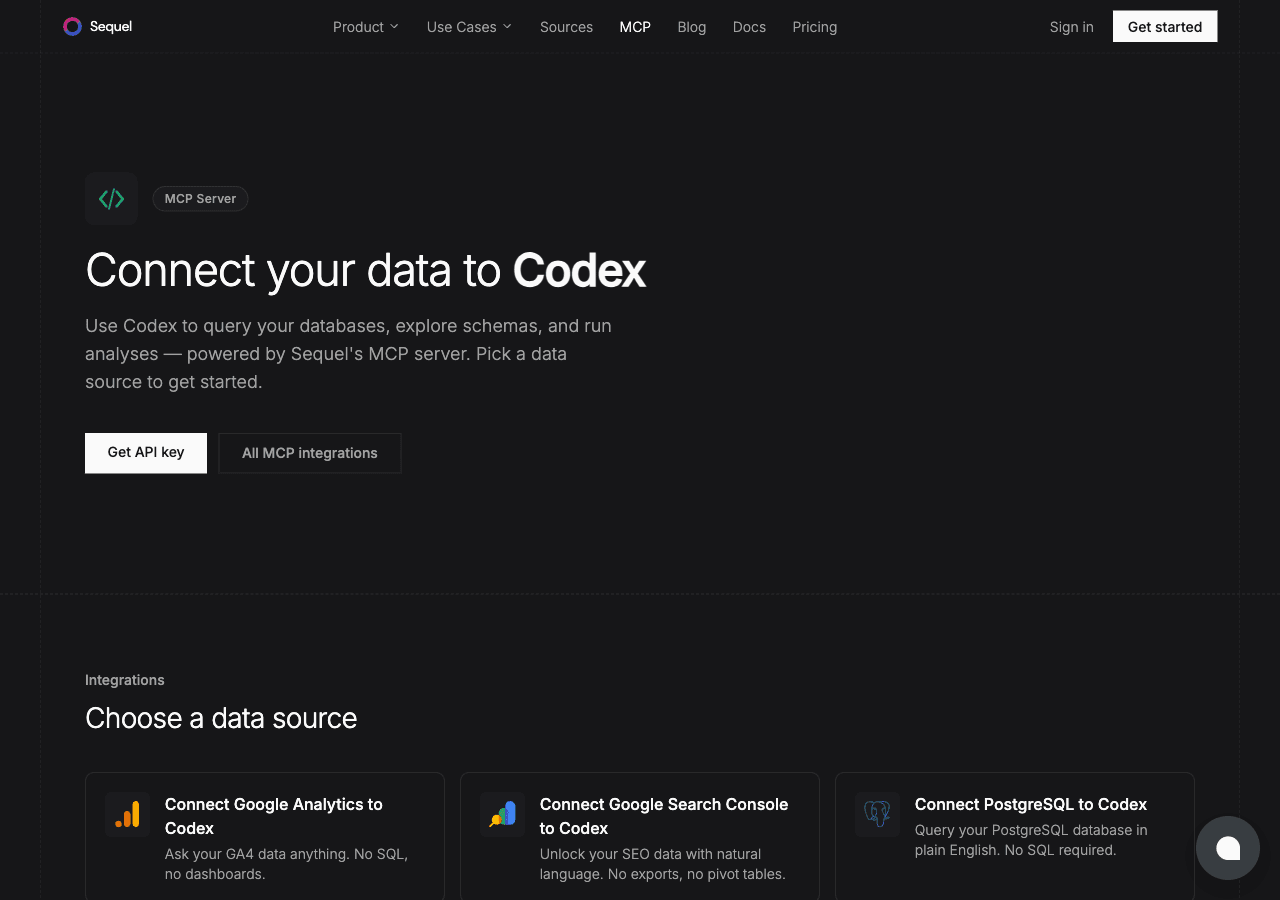Viewport: 1280px width, 900px height.
Task: Open Connect Google Search Console to Codex card
Action: click(x=640, y=838)
